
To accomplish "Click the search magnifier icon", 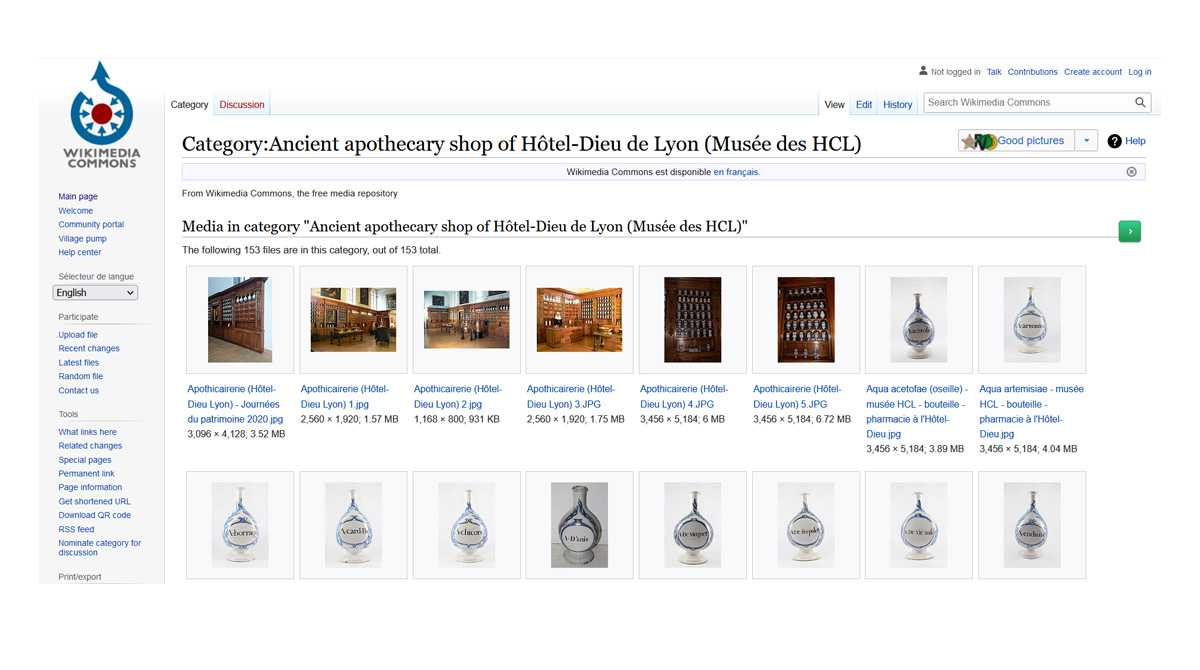I will (x=1140, y=102).
